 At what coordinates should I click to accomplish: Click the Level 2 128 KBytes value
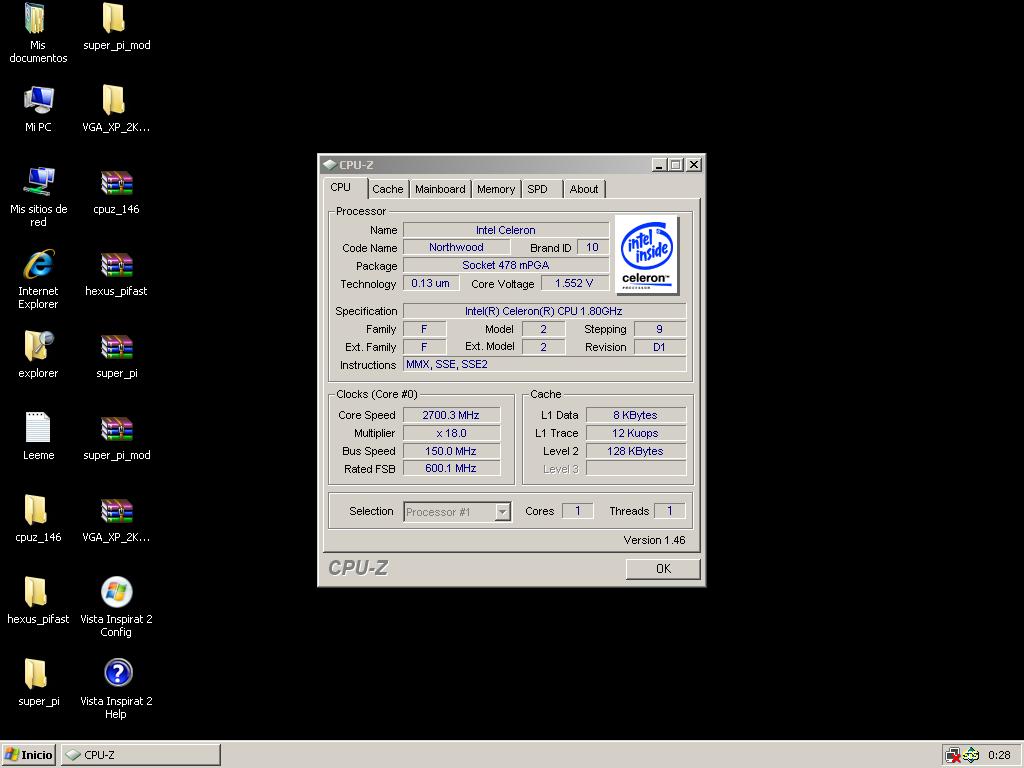[x=635, y=451]
